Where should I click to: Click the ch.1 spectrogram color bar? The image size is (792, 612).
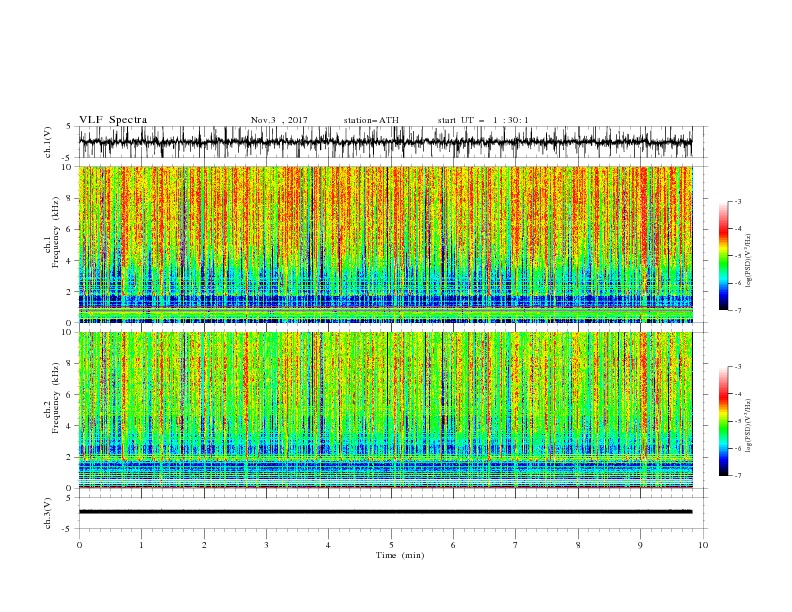point(723,255)
